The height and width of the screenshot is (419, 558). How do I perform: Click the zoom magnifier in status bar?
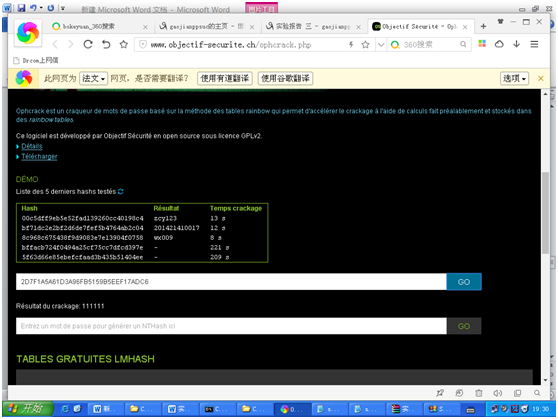pyautogui.click(x=537, y=393)
